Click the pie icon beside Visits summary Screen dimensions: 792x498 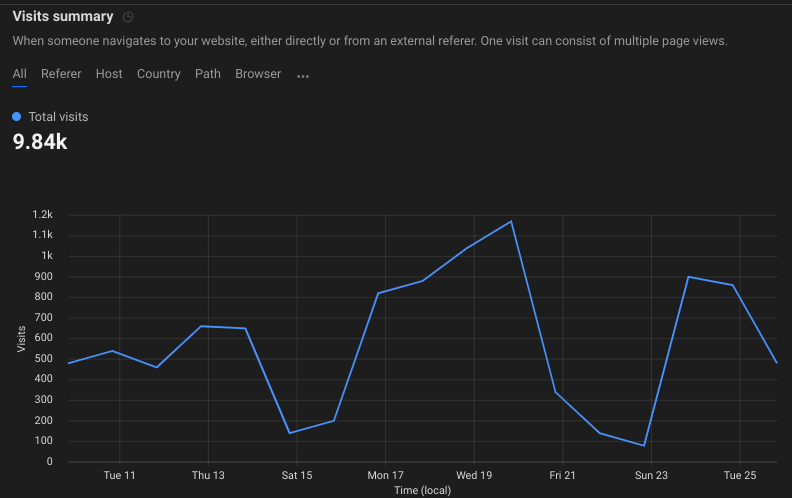tap(128, 17)
